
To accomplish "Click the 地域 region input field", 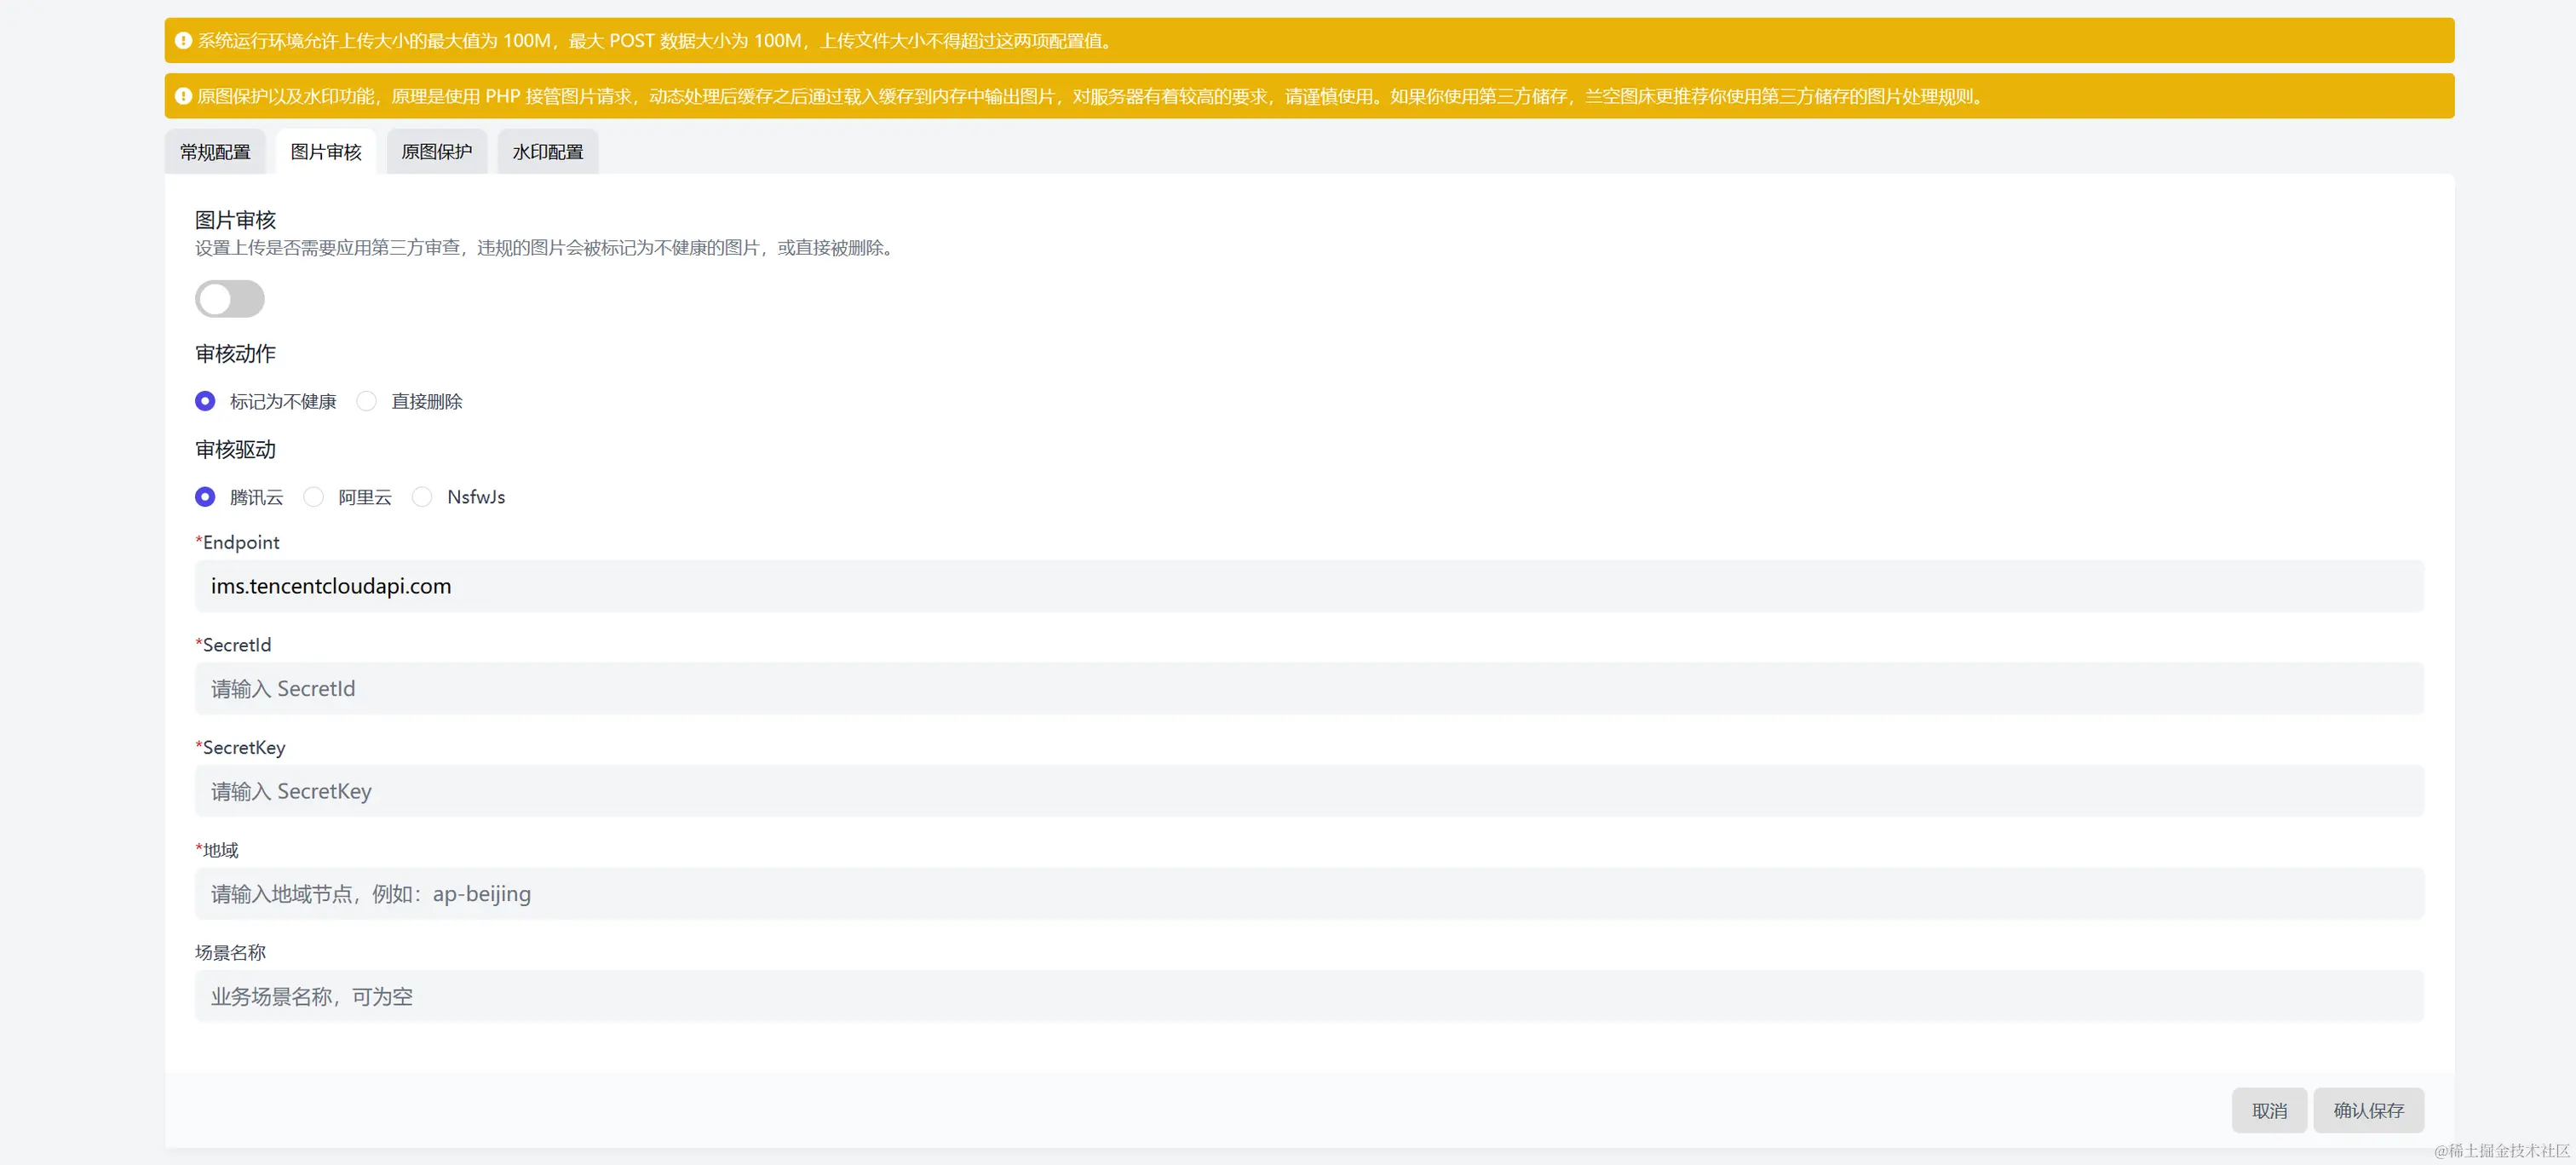I will [x=1308, y=894].
